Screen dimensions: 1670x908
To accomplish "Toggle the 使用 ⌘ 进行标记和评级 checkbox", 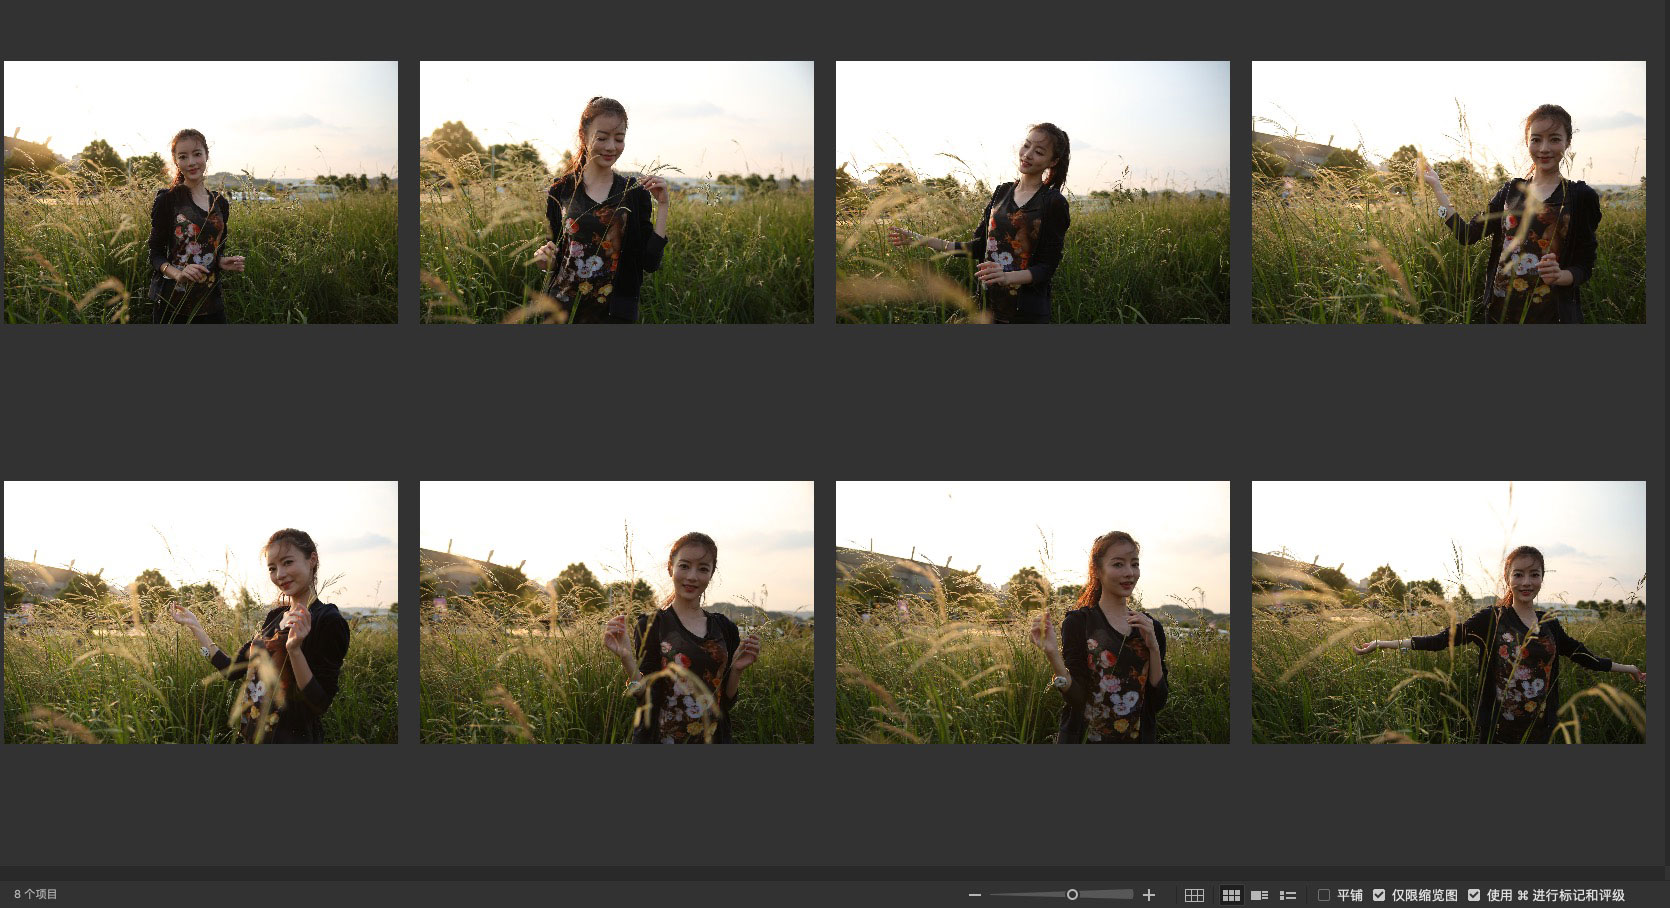I will coord(1473,895).
